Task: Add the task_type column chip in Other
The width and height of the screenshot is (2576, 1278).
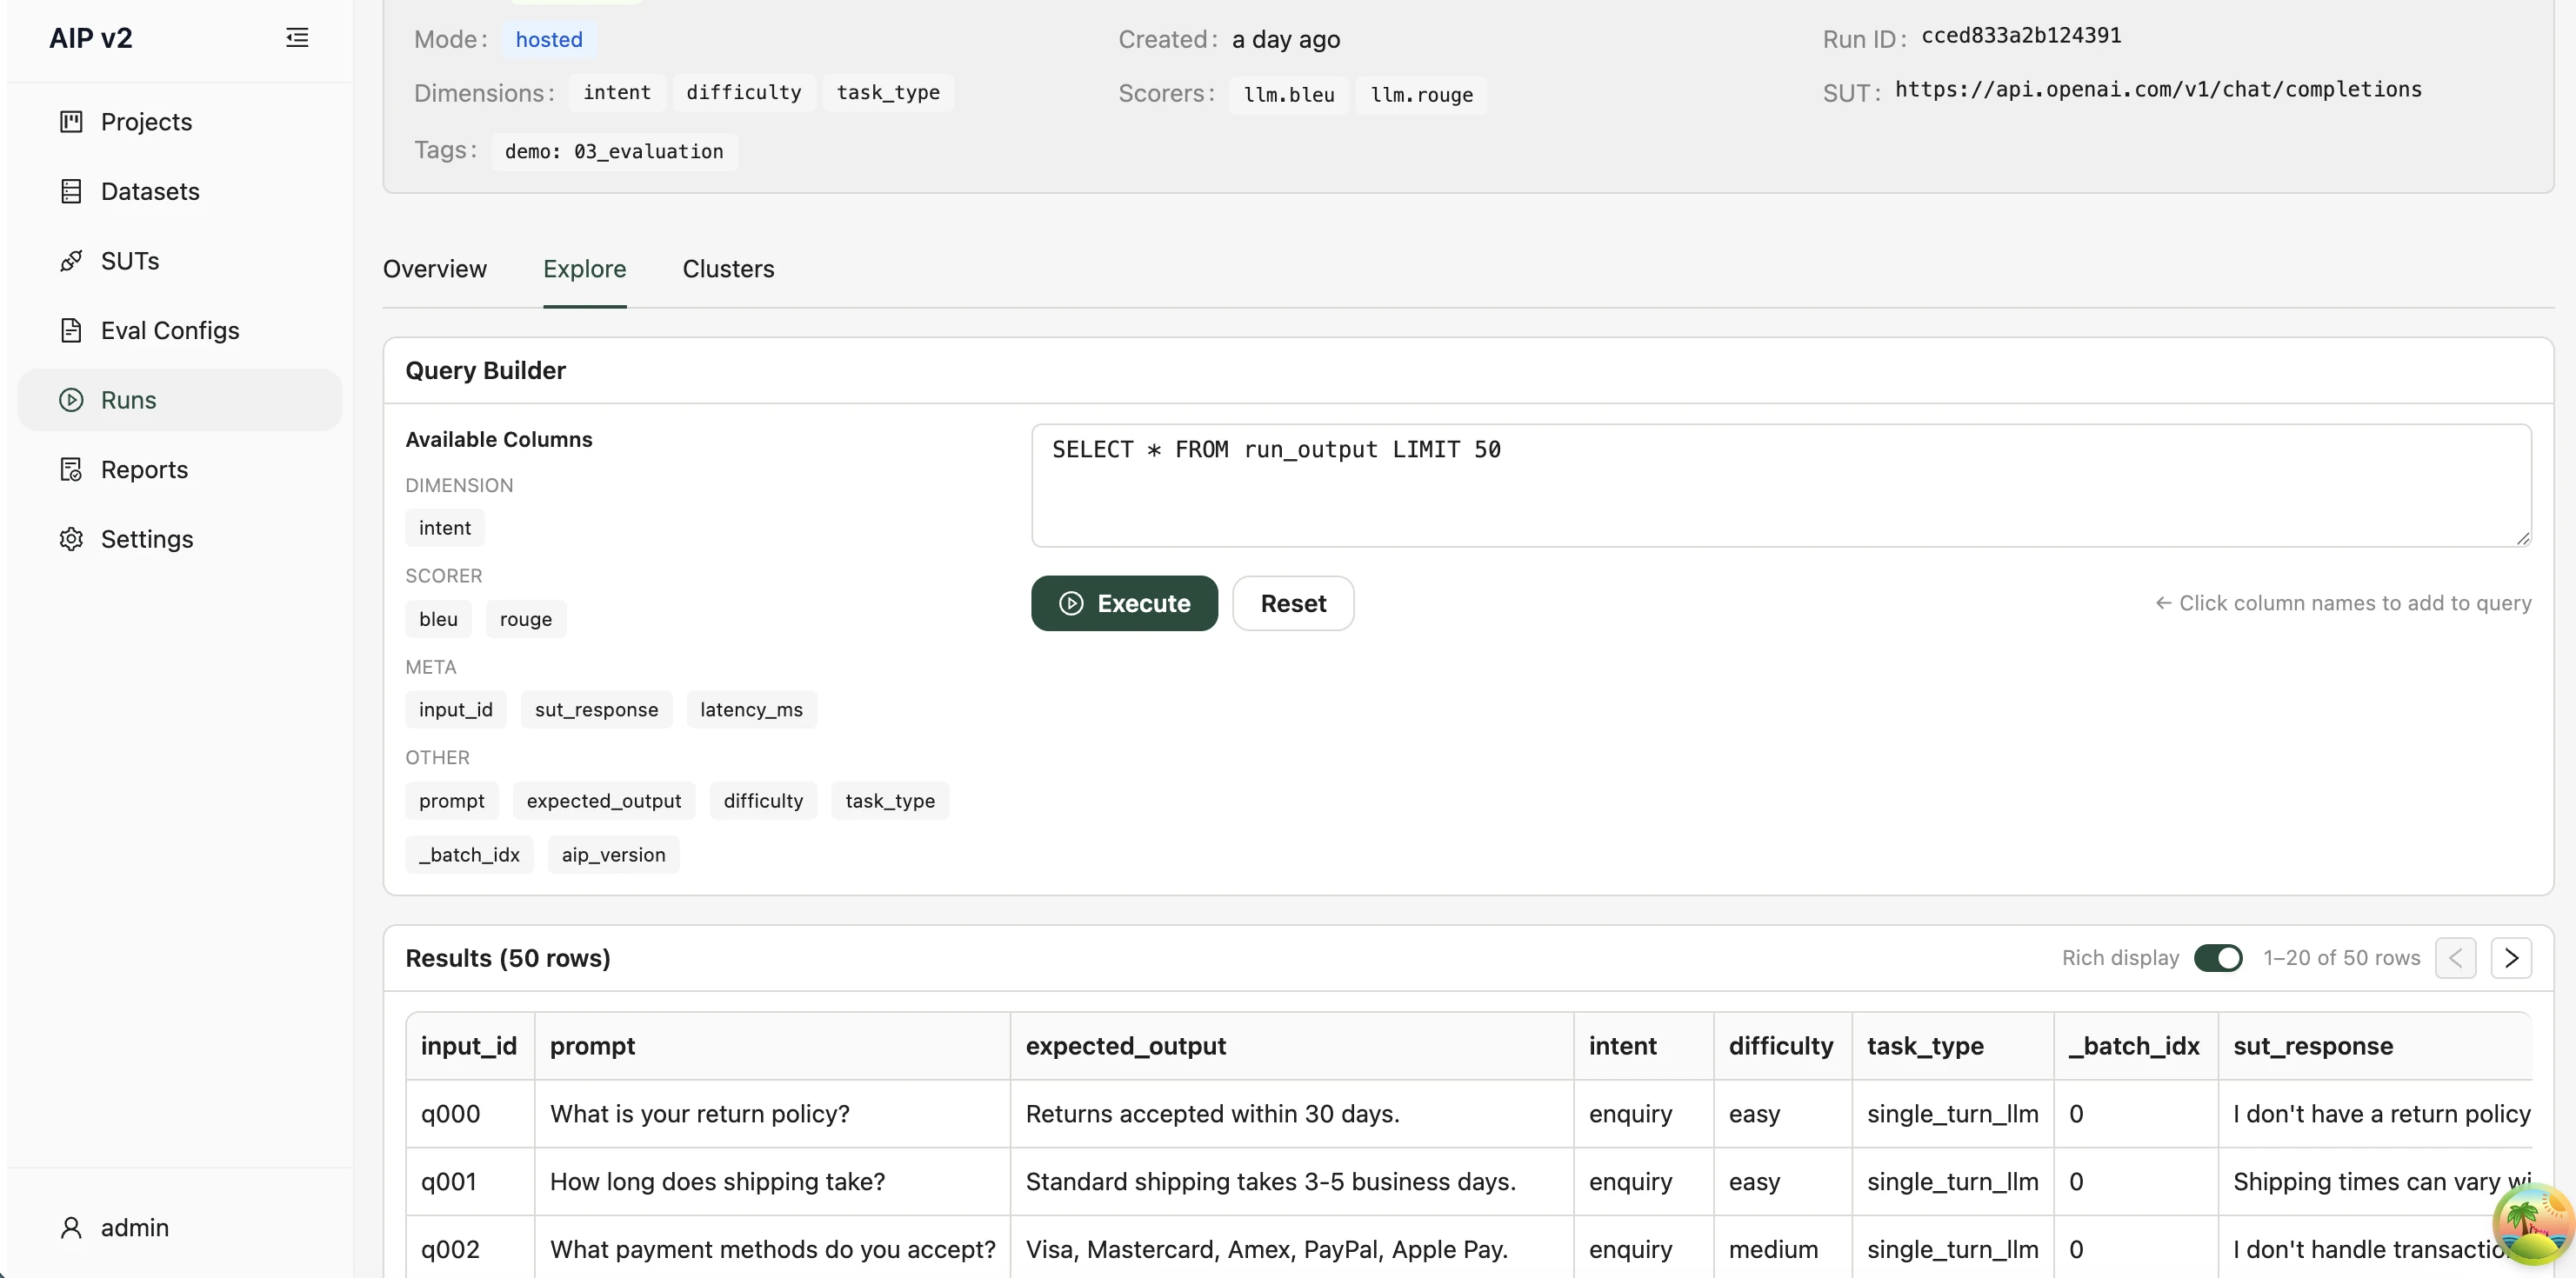Action: pyautogui.click(x=890, y=801)
